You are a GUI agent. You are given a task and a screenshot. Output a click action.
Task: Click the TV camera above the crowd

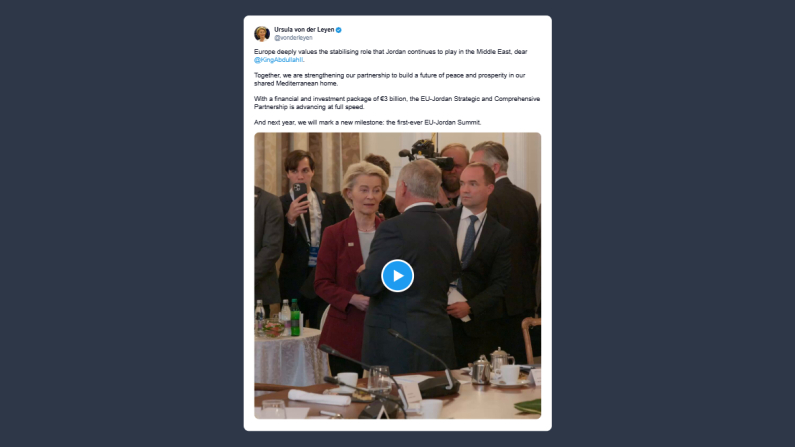427,154
